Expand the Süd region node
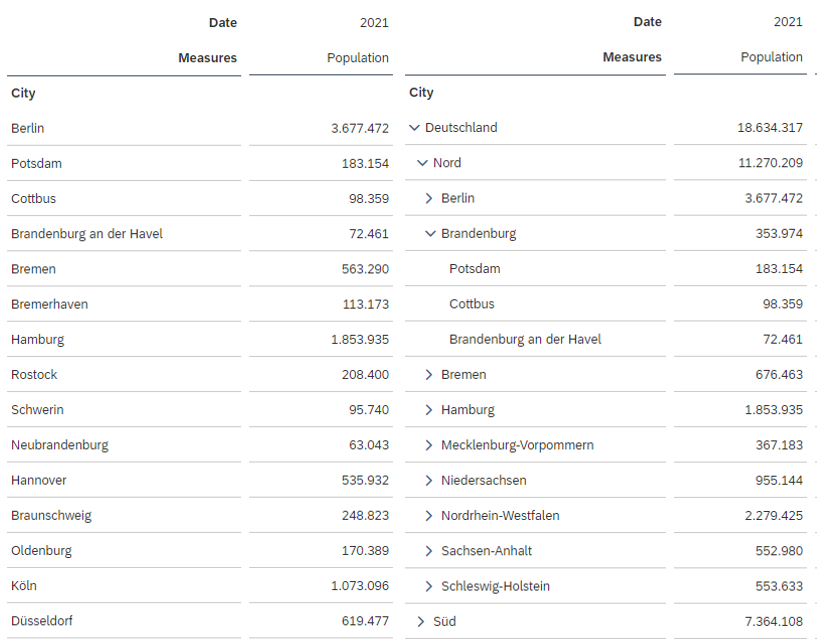This screenshot has height=642, width=822. [423, 621]
